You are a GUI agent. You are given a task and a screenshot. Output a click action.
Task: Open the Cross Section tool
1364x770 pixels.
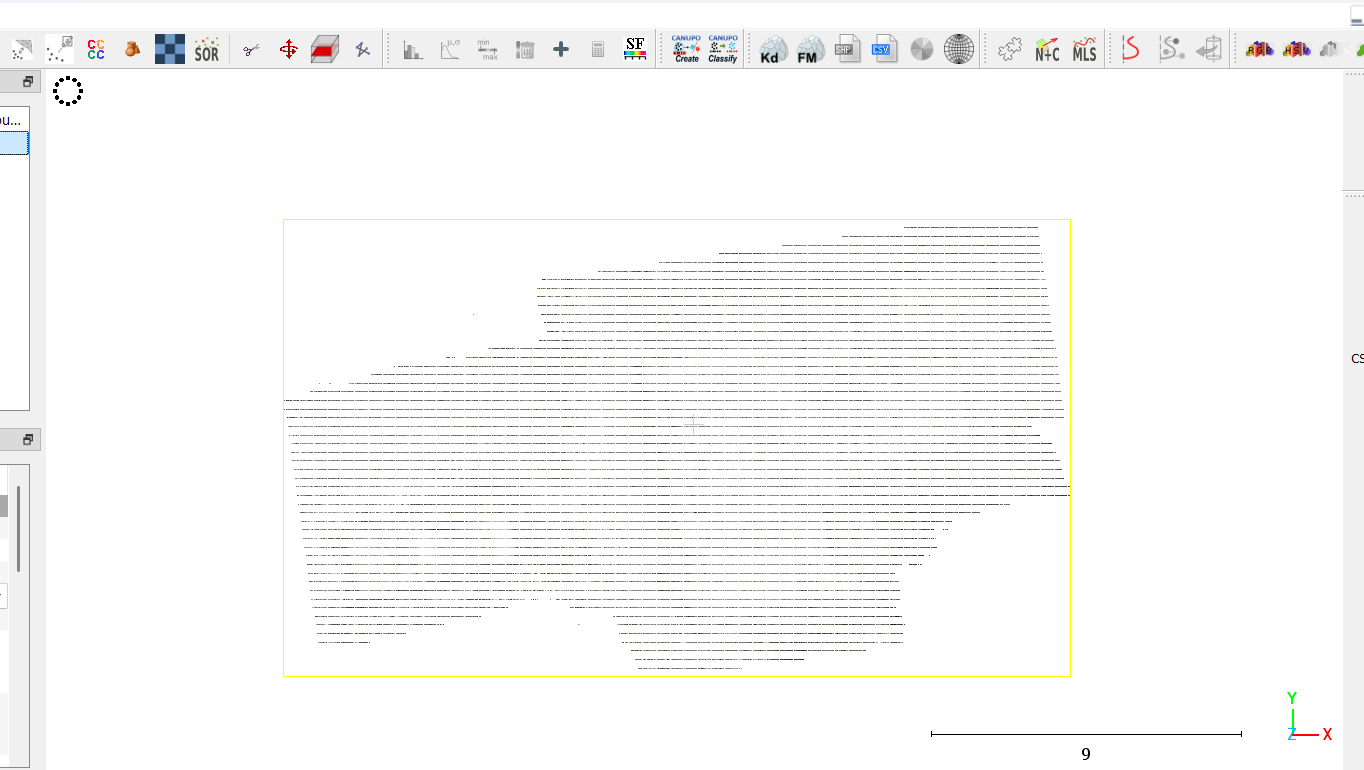[x=324, y=49]
